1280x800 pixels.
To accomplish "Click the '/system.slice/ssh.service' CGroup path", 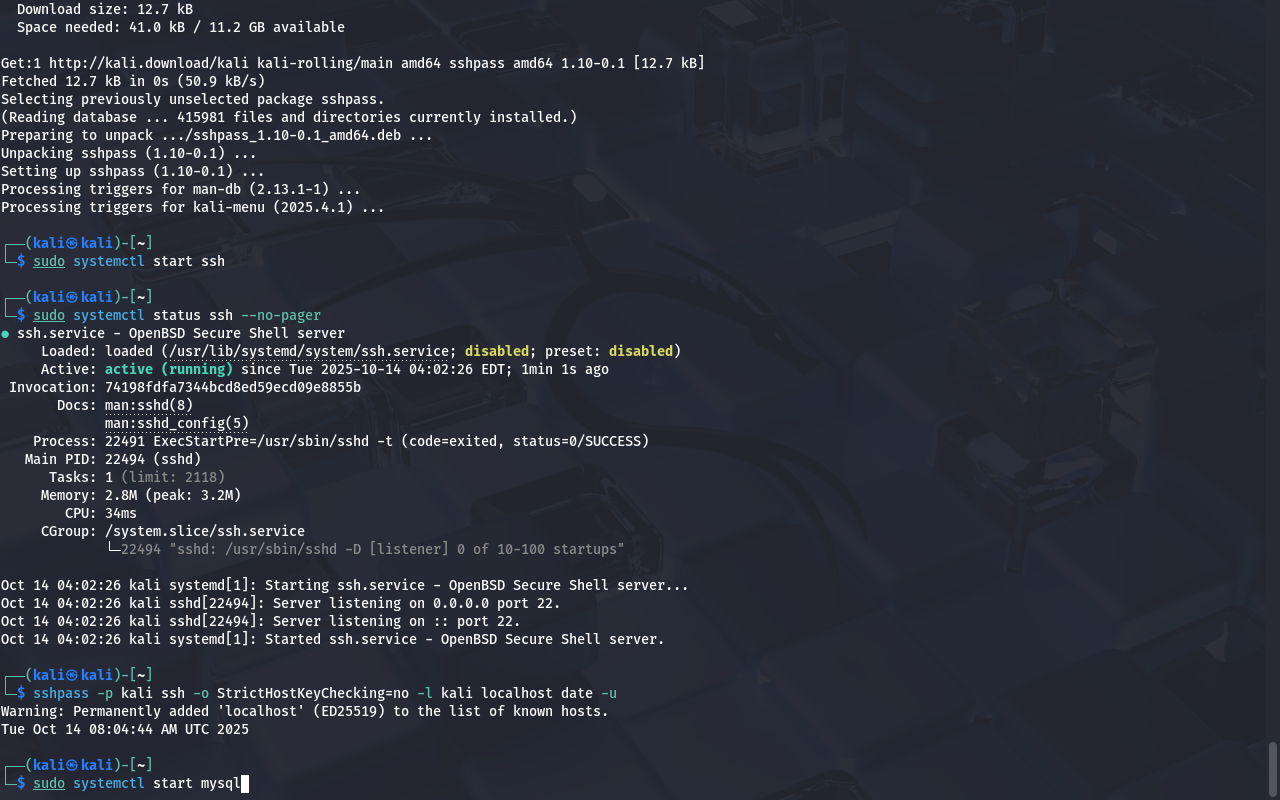I will coord(205,531).
